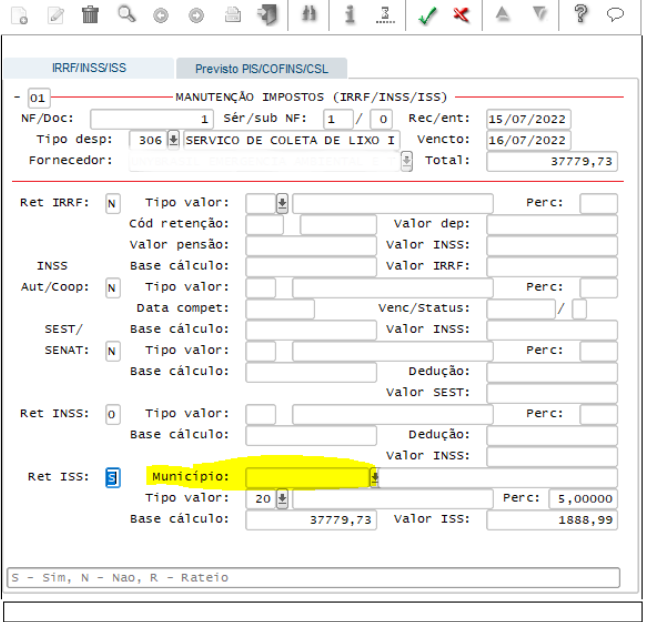
Task: Click the Perc field showing 5,00000
Action: point(583,499)
